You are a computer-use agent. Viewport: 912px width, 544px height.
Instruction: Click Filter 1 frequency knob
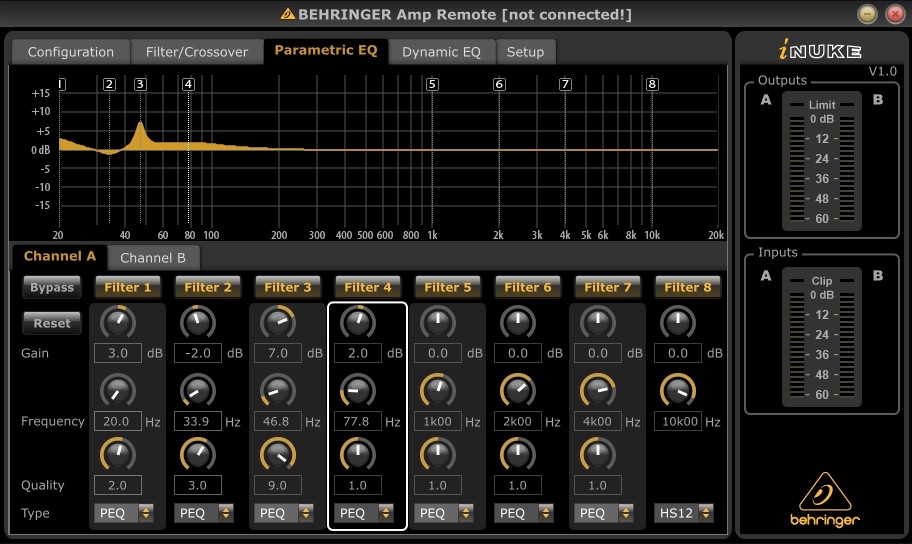(117, 390)
